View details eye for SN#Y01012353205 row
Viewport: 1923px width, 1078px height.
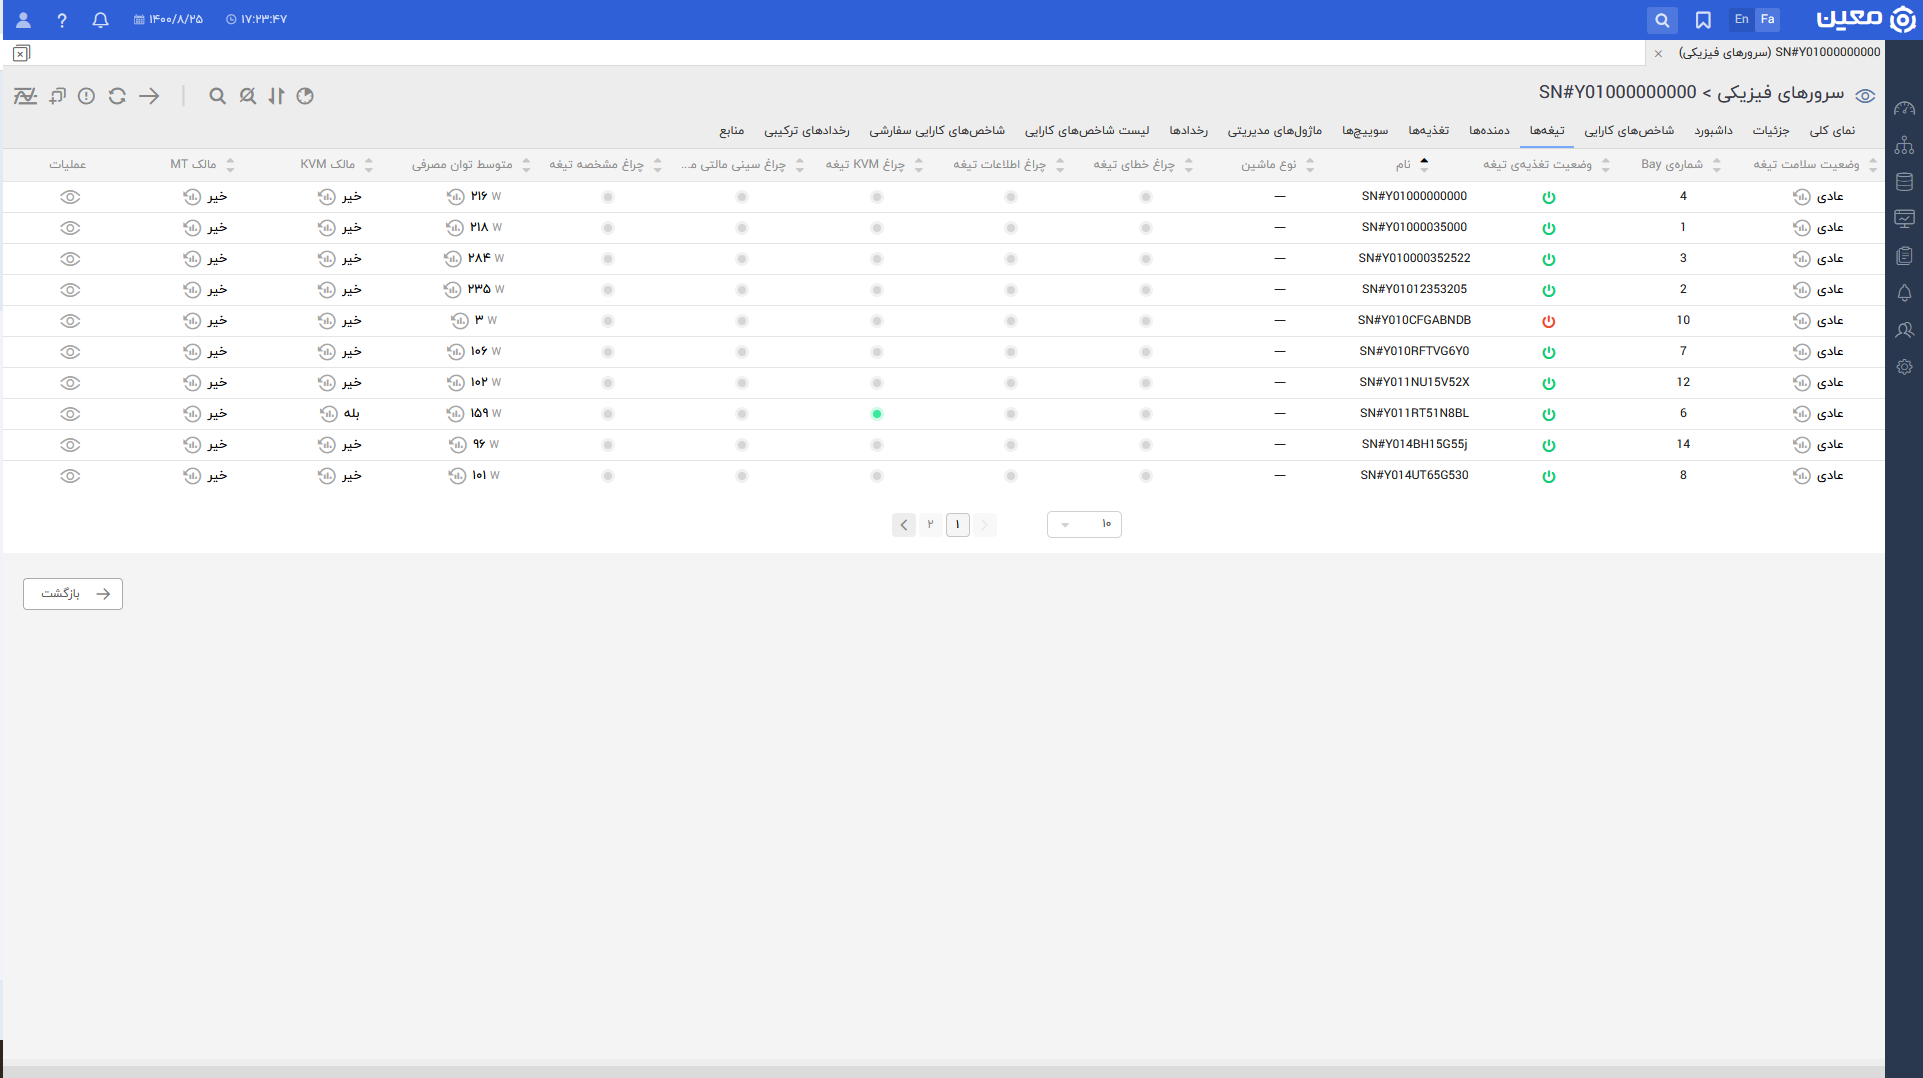[x=70, y=290]
